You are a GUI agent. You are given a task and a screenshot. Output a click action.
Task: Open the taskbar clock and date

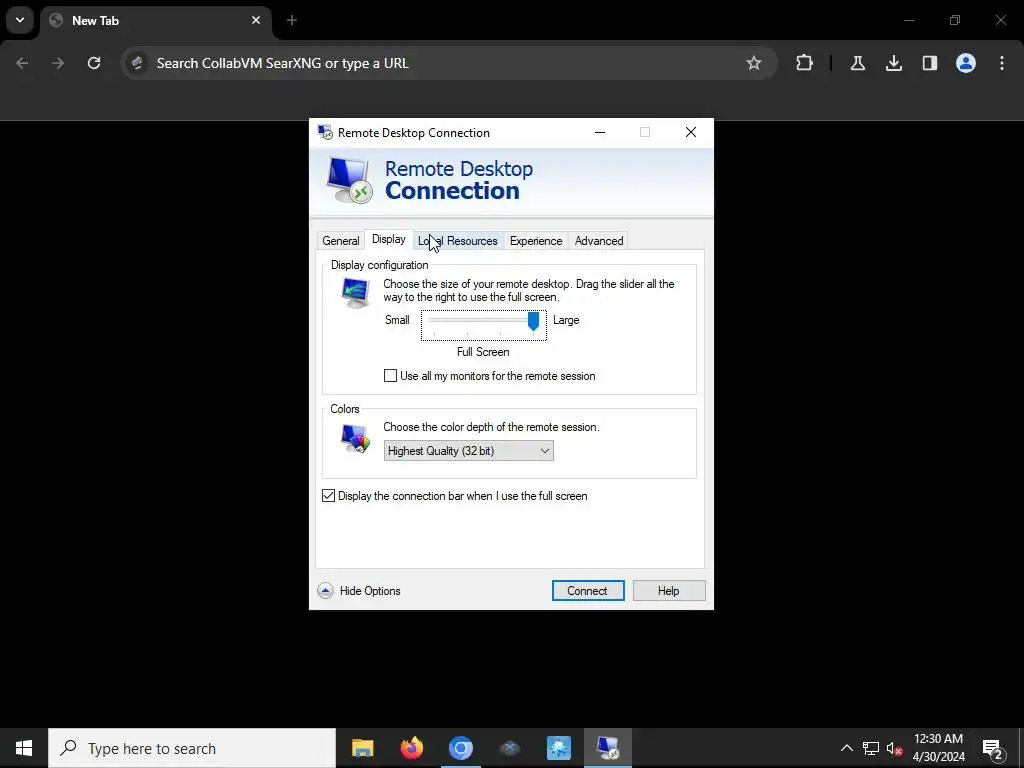tap(938, 748)
